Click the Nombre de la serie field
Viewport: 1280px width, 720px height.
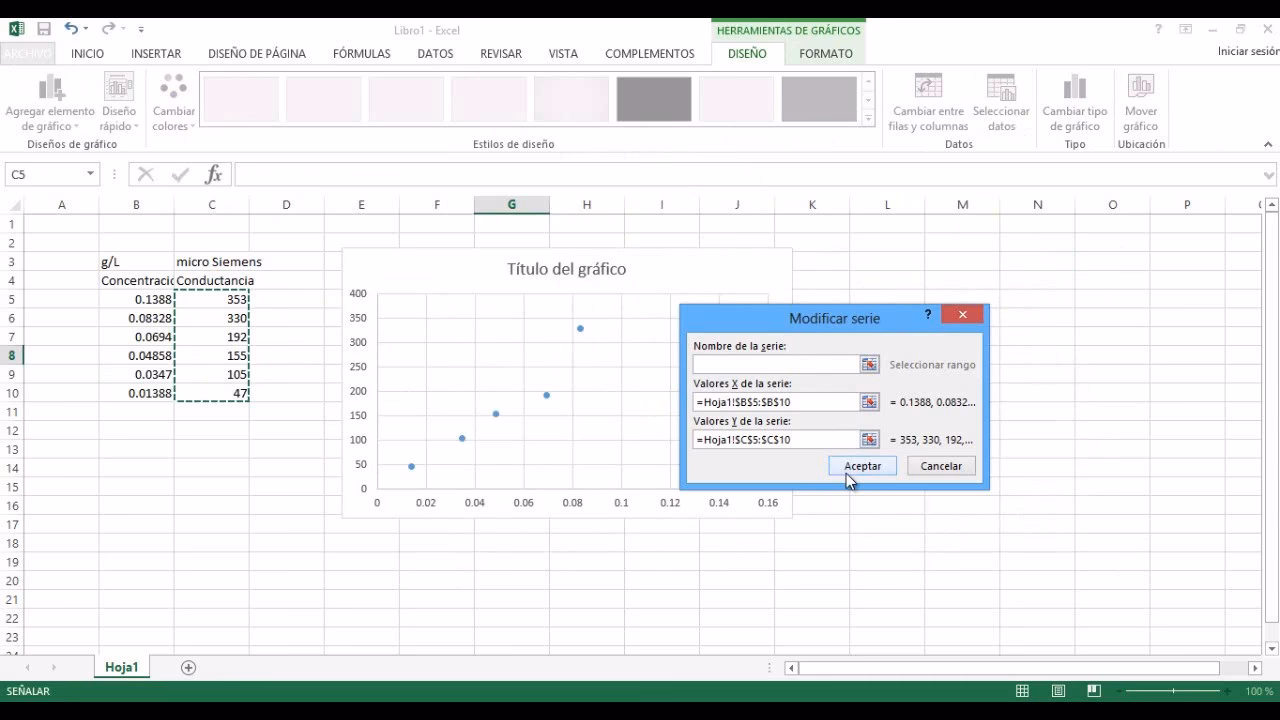coord(776,365)
